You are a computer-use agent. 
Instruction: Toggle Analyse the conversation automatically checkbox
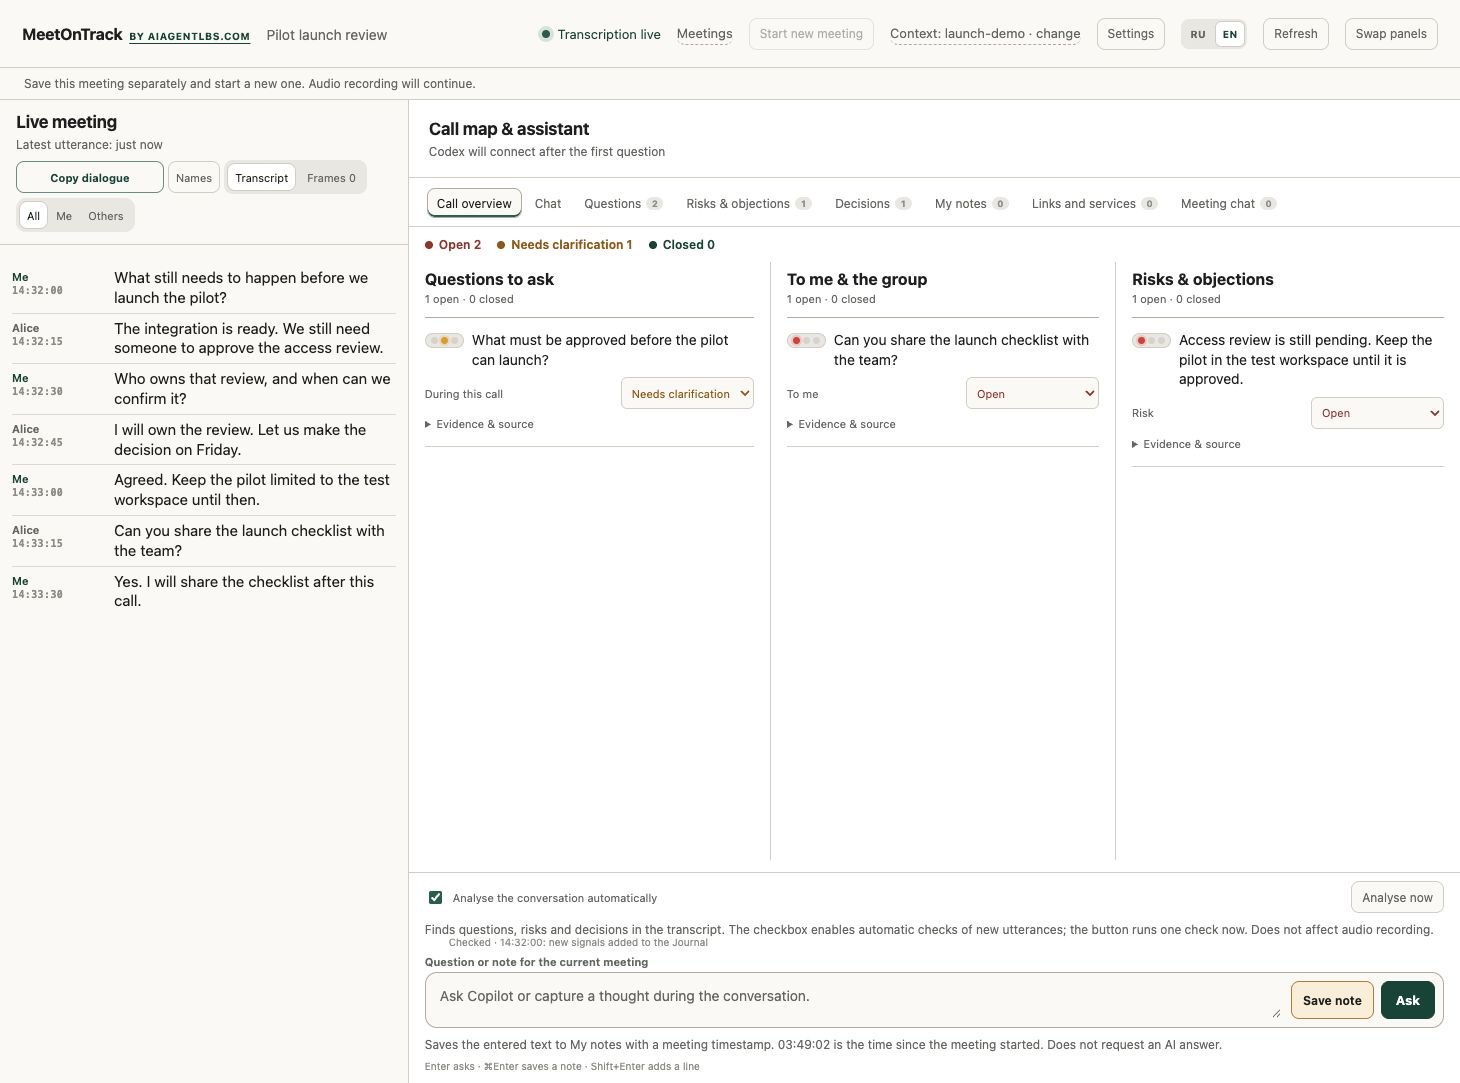(435, 897)
